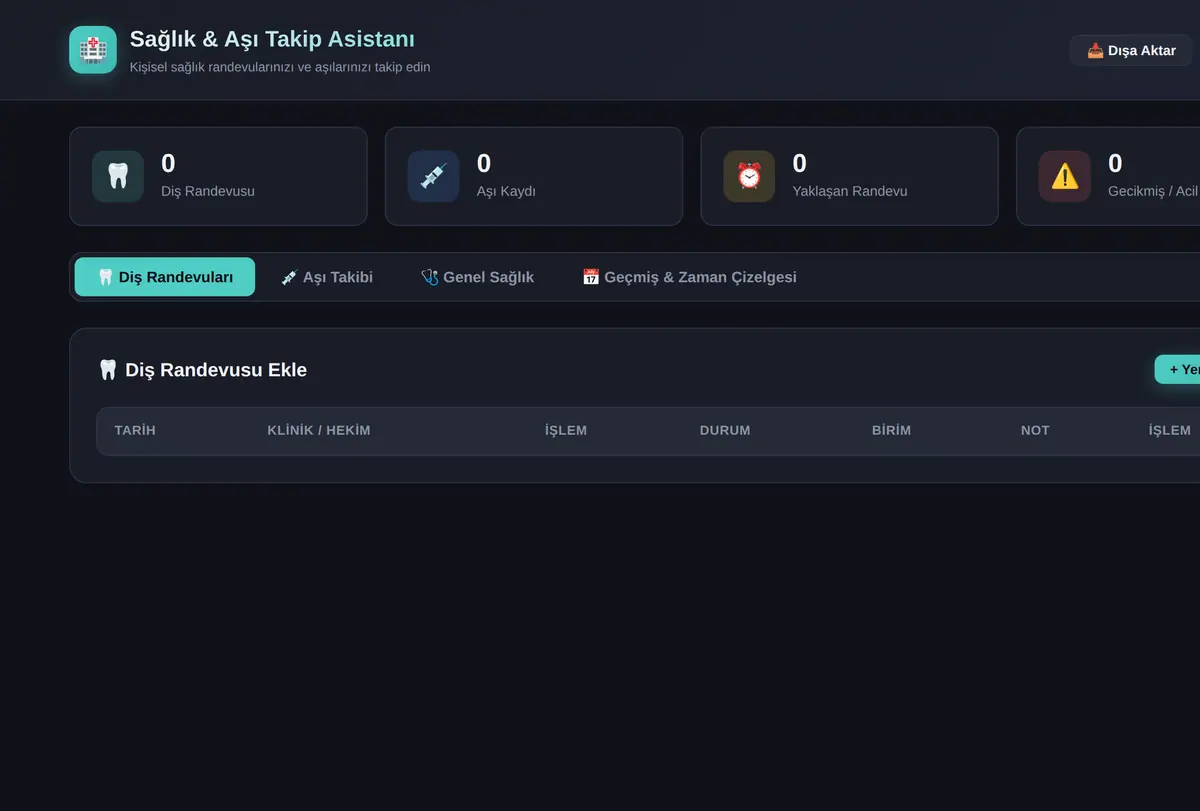Click the tooth icon in Diş Randevusu card
This screenshot has width=1200, height=811.
[x=118, y=177]
